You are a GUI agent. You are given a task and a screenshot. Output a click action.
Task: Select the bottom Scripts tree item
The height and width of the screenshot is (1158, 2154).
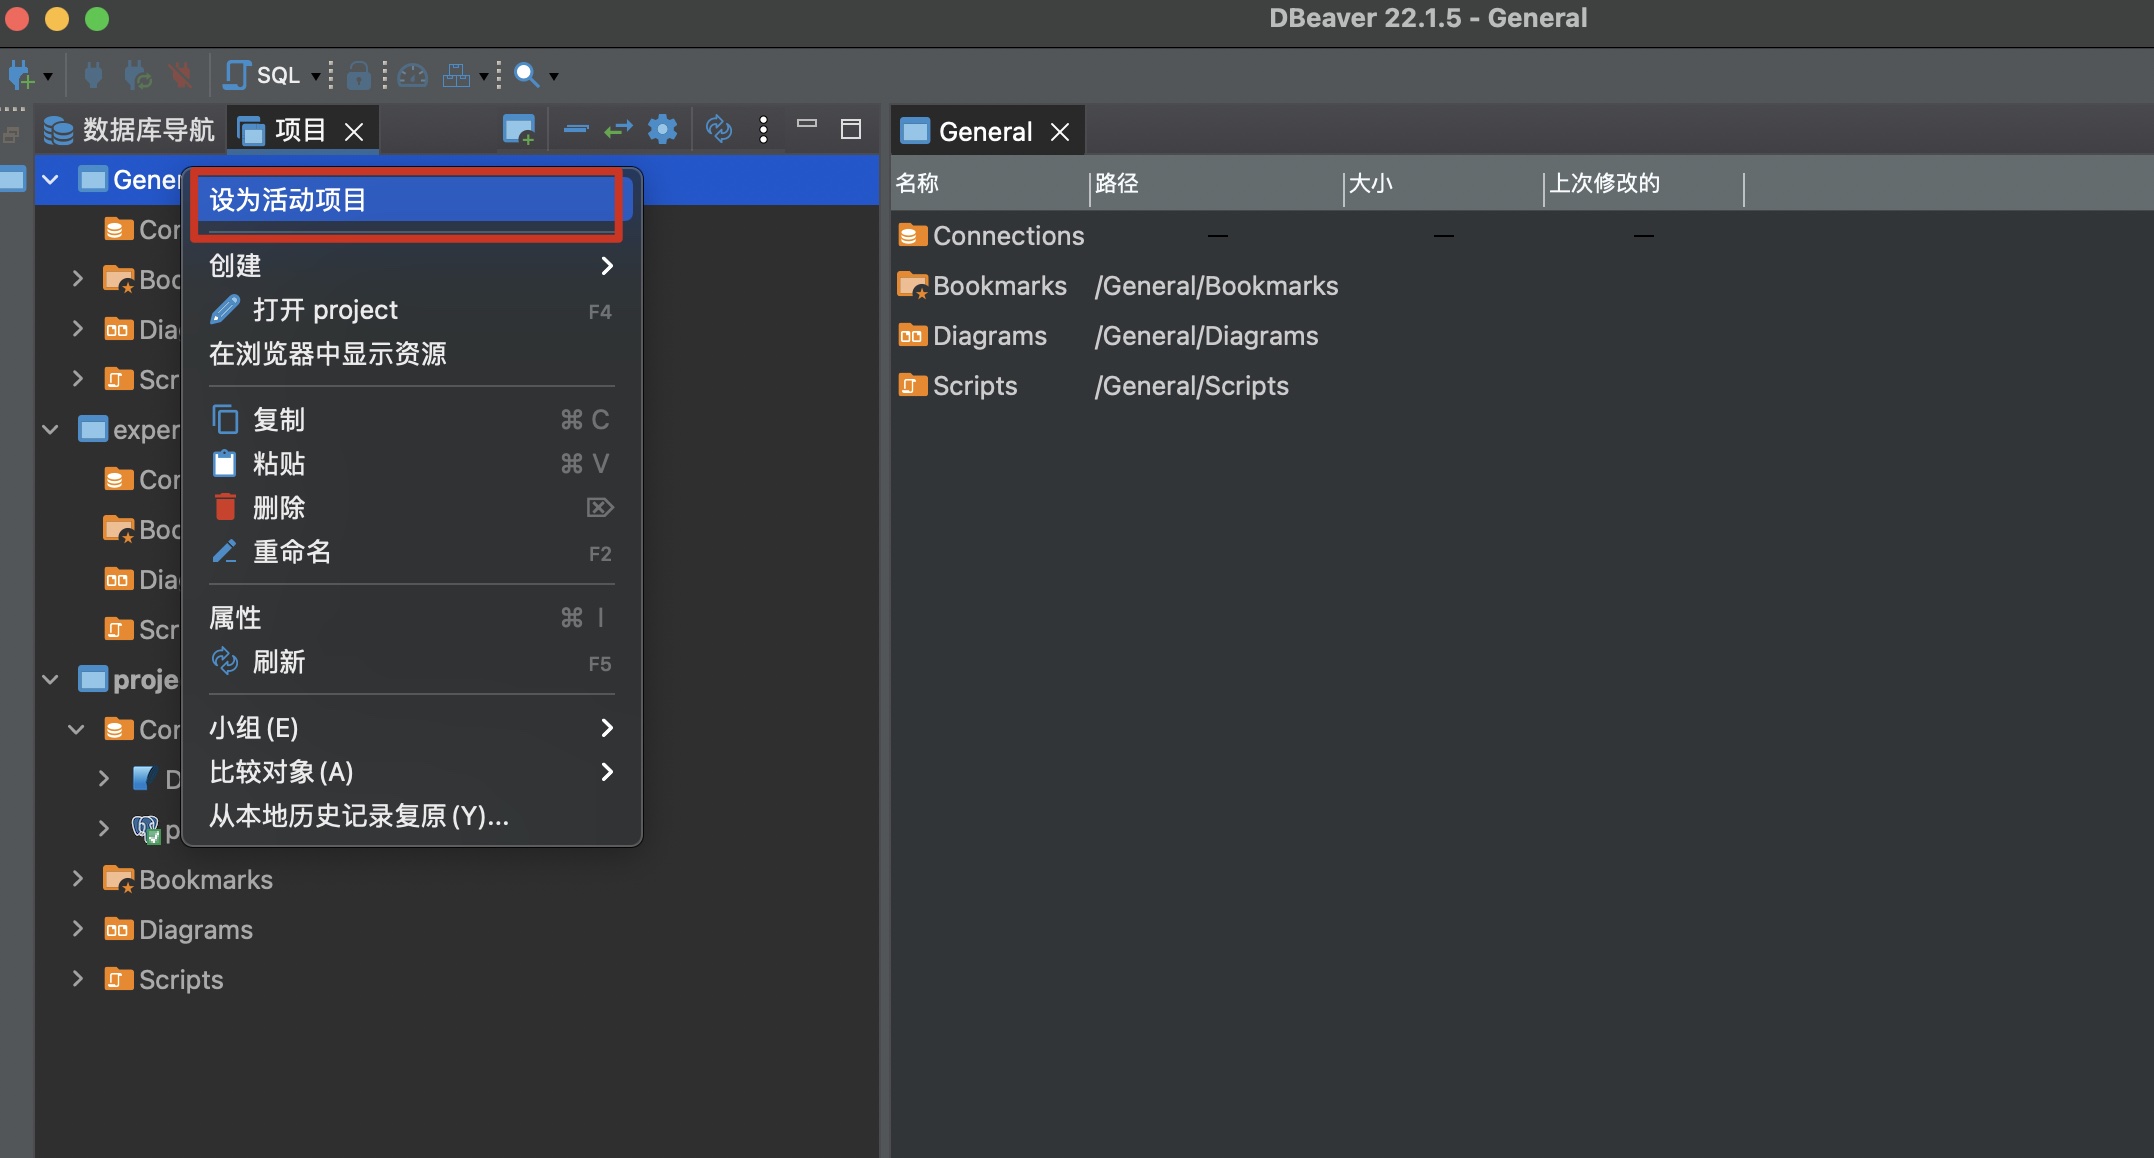click(x=164, y=980)
